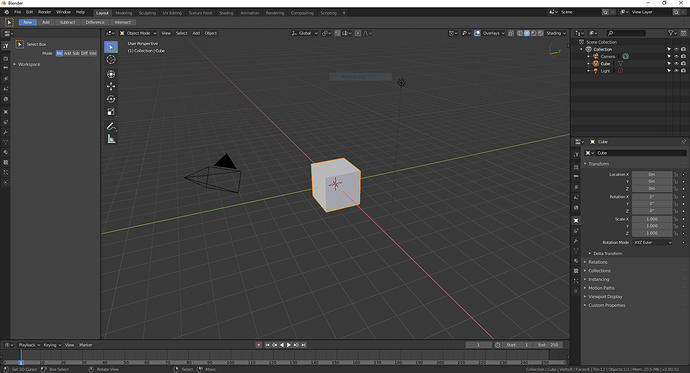This screenshot has width=690, height=373.
Task: Switch to the Modeling workspace tab
Action: (x=124, y=13)
